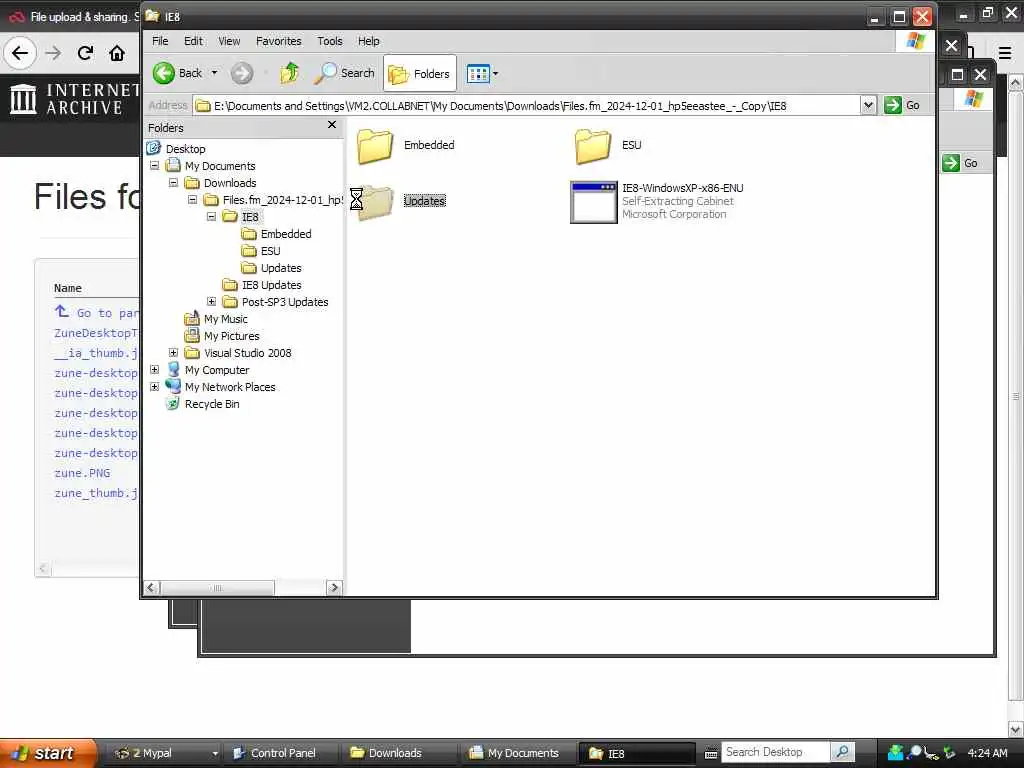The width and height of the screenshot is (1024, 768).
Task: Open the Views button menu
Action: pos(482,74)
